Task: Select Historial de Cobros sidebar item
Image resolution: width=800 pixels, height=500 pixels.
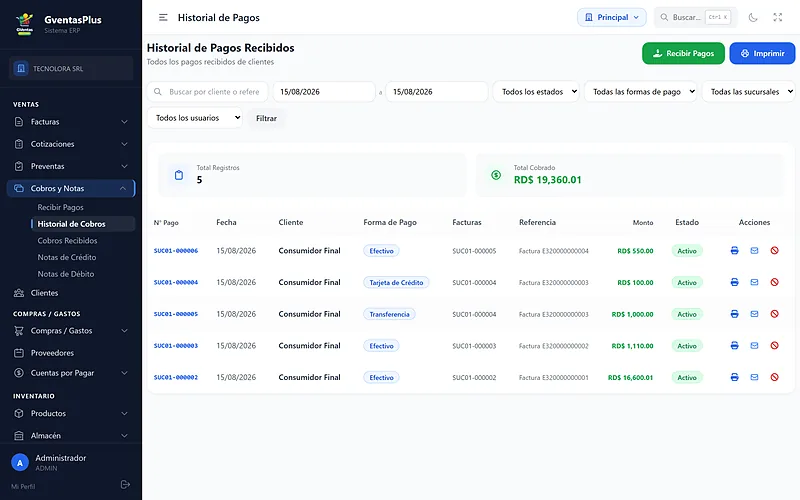Action: [83, 224]
